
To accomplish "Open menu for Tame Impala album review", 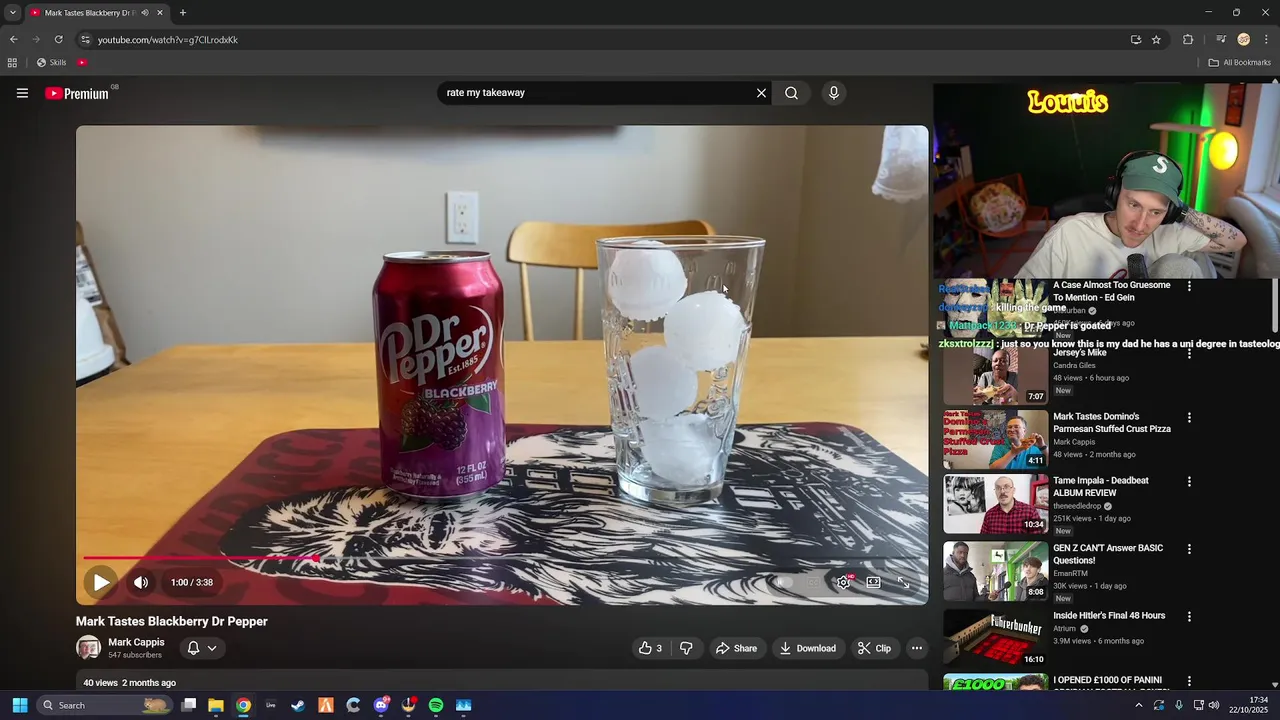I will click(x=1189, y=482).
